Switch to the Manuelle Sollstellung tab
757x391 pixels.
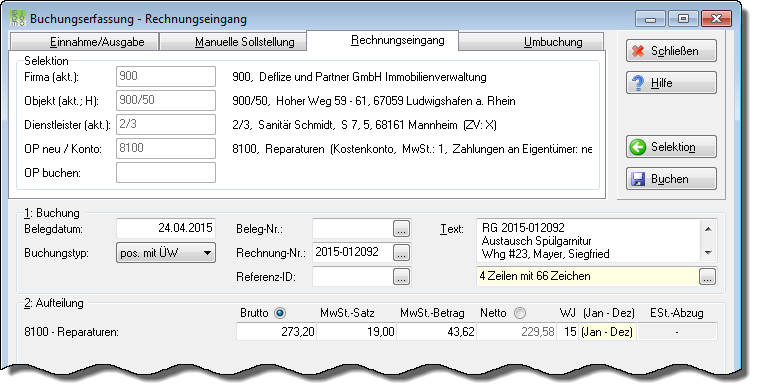(x=234, y=42)
